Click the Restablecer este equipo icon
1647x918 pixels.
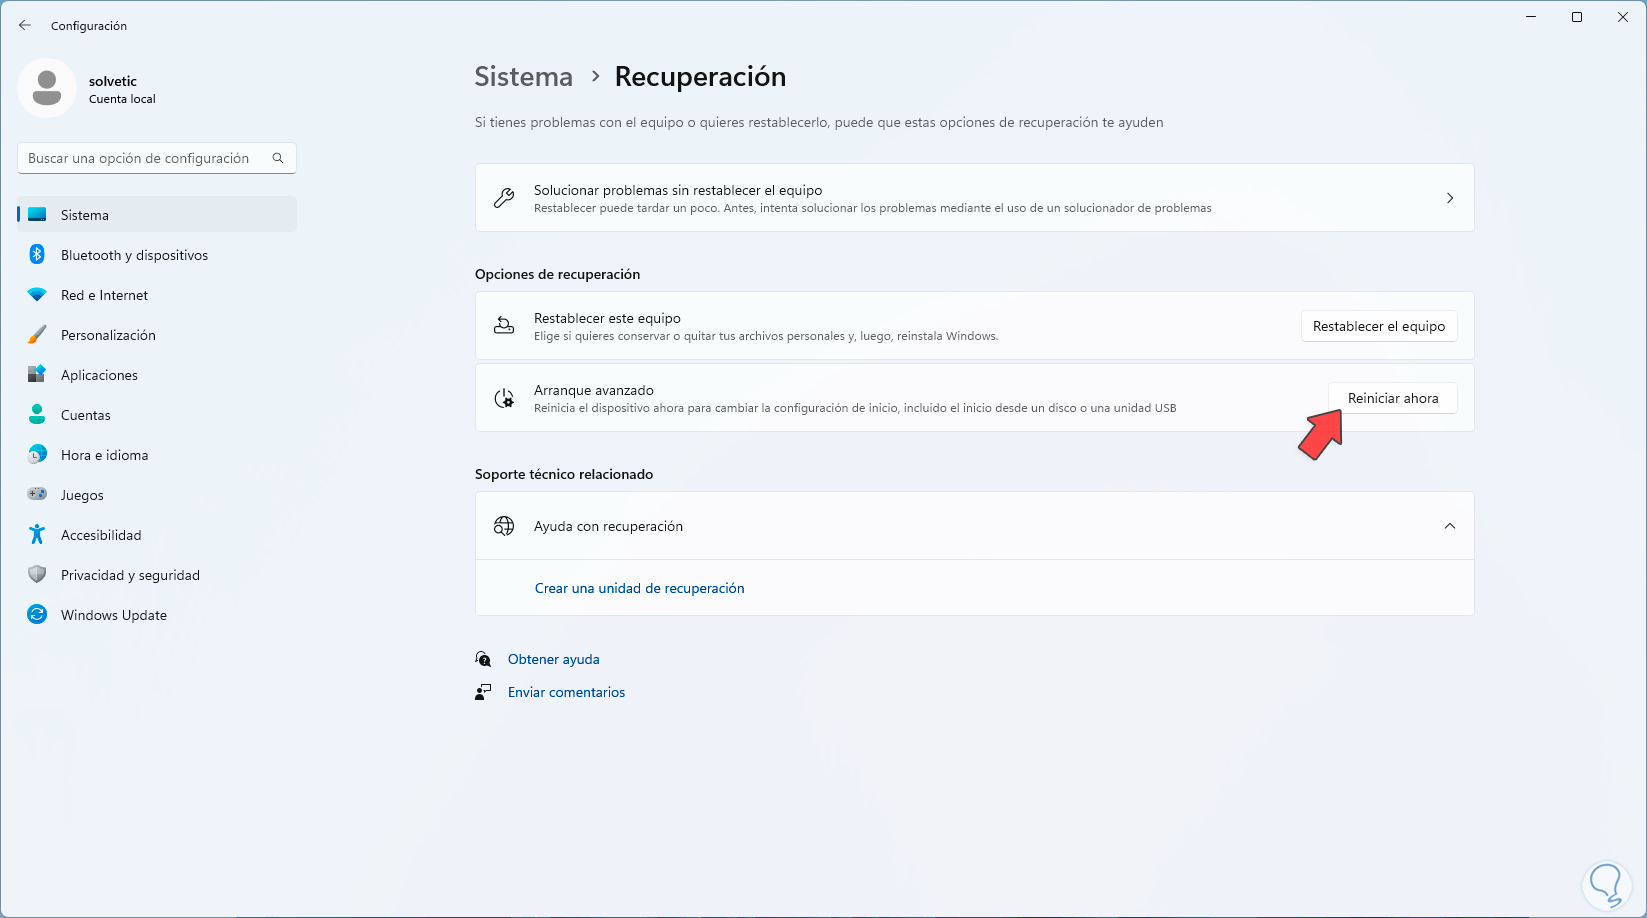pos(504,326)
